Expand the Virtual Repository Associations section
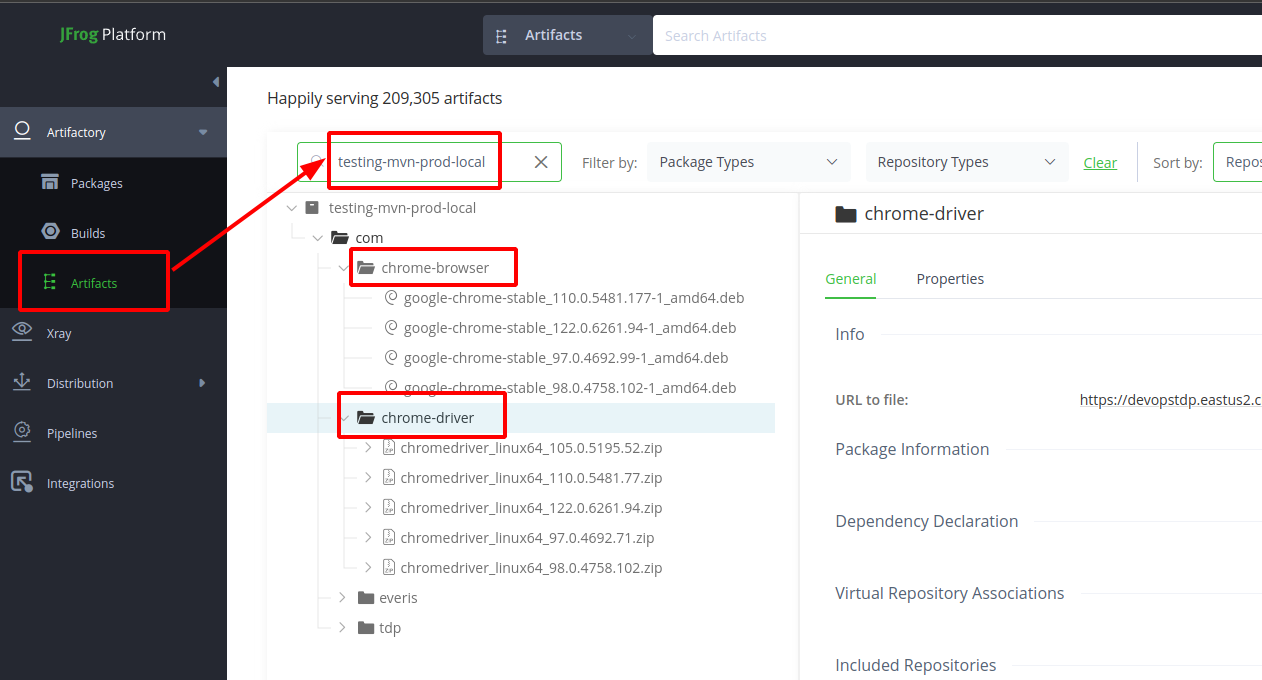This screenshot has width=1262, height=680. coord(949,593)
